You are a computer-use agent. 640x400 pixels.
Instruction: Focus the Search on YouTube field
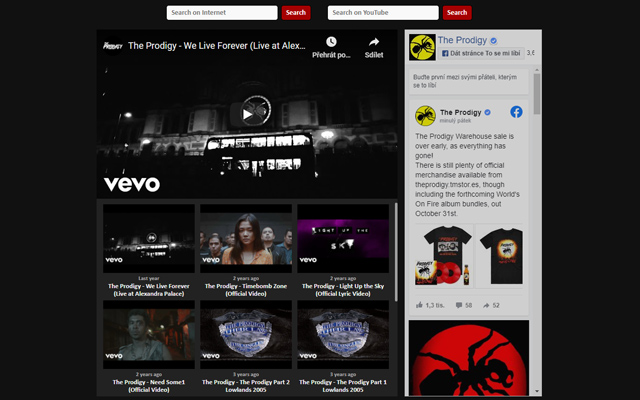(383, 13)
